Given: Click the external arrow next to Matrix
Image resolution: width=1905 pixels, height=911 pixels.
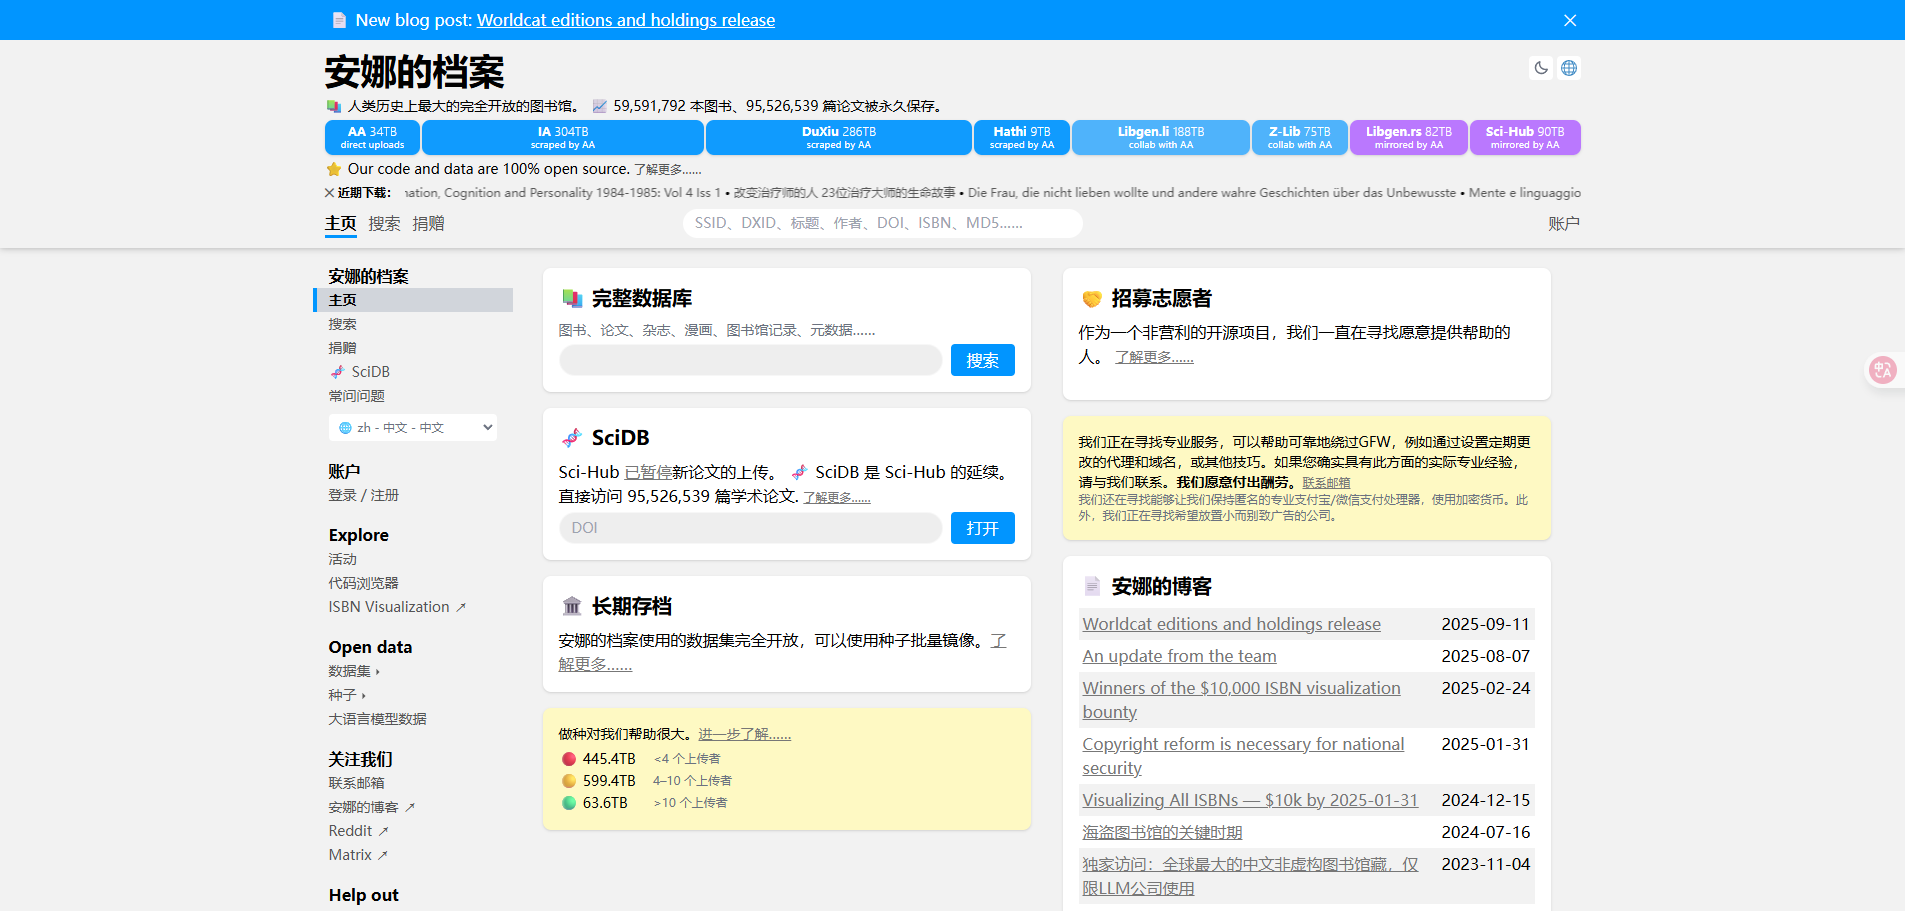Looking at the screenshot, I should click(383, 855).
